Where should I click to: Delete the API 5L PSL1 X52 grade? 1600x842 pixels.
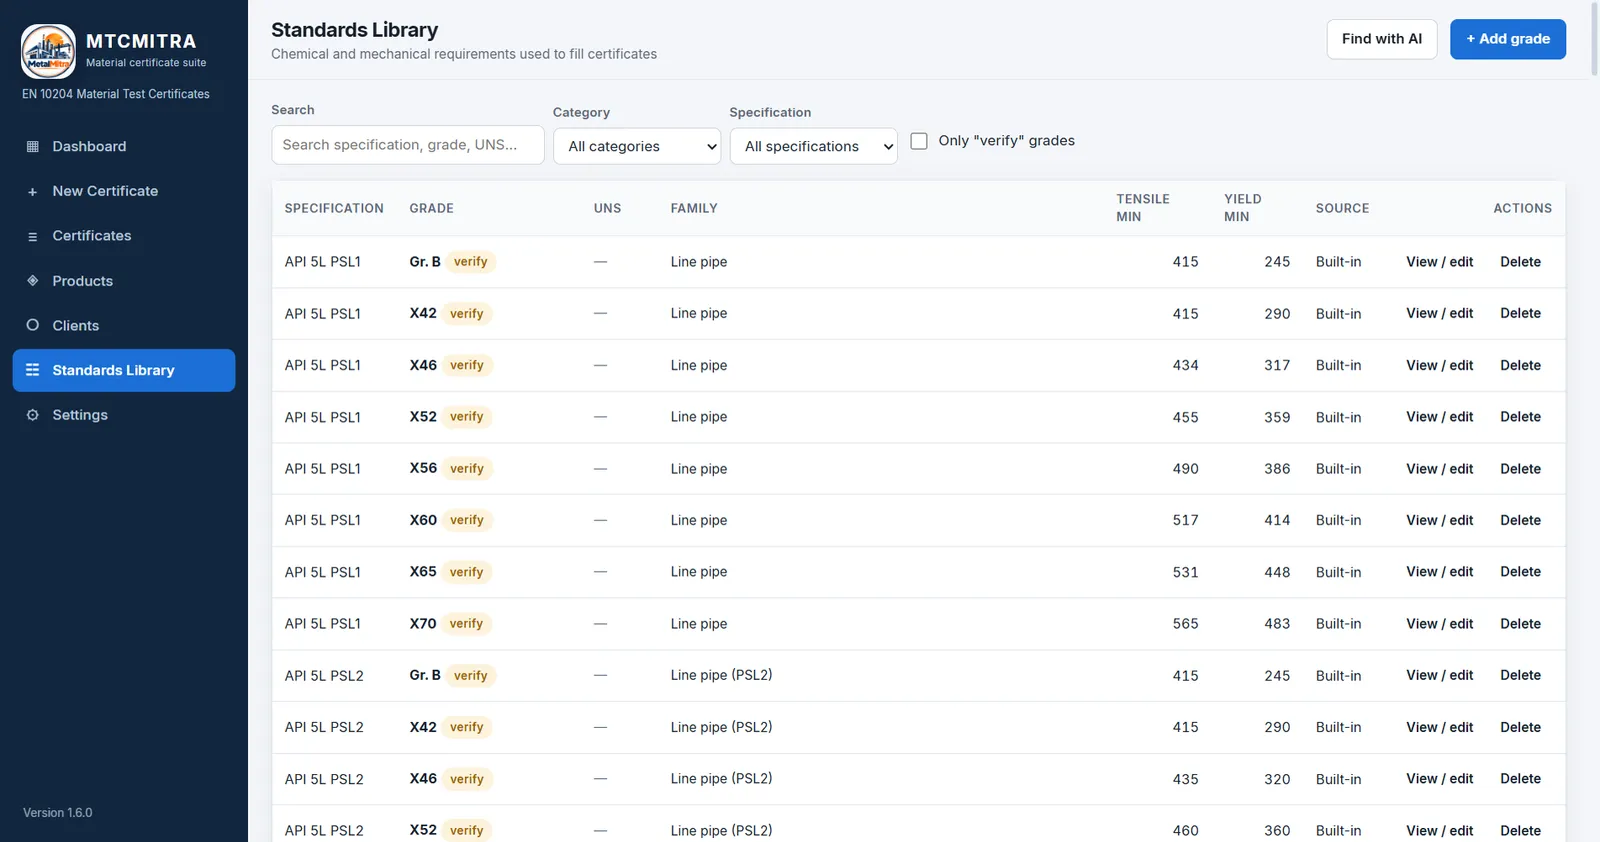[x=1520, y=417]
